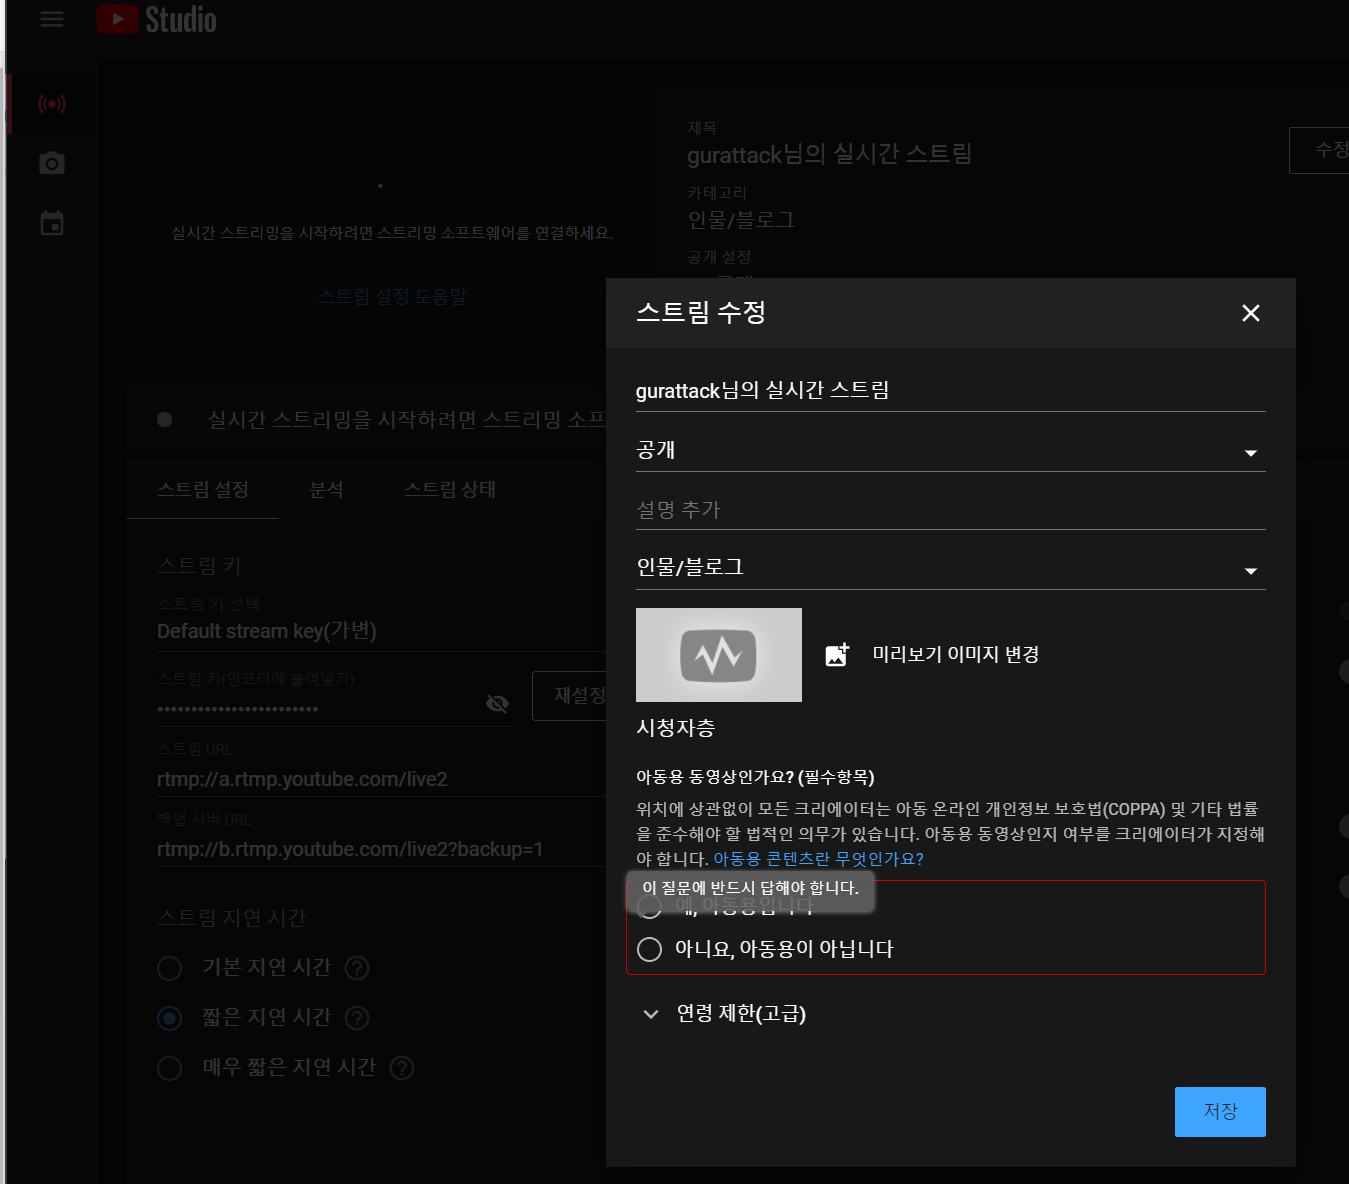
Task: Click help icon next to 기본 지연 시간
Action: [357, 968]
